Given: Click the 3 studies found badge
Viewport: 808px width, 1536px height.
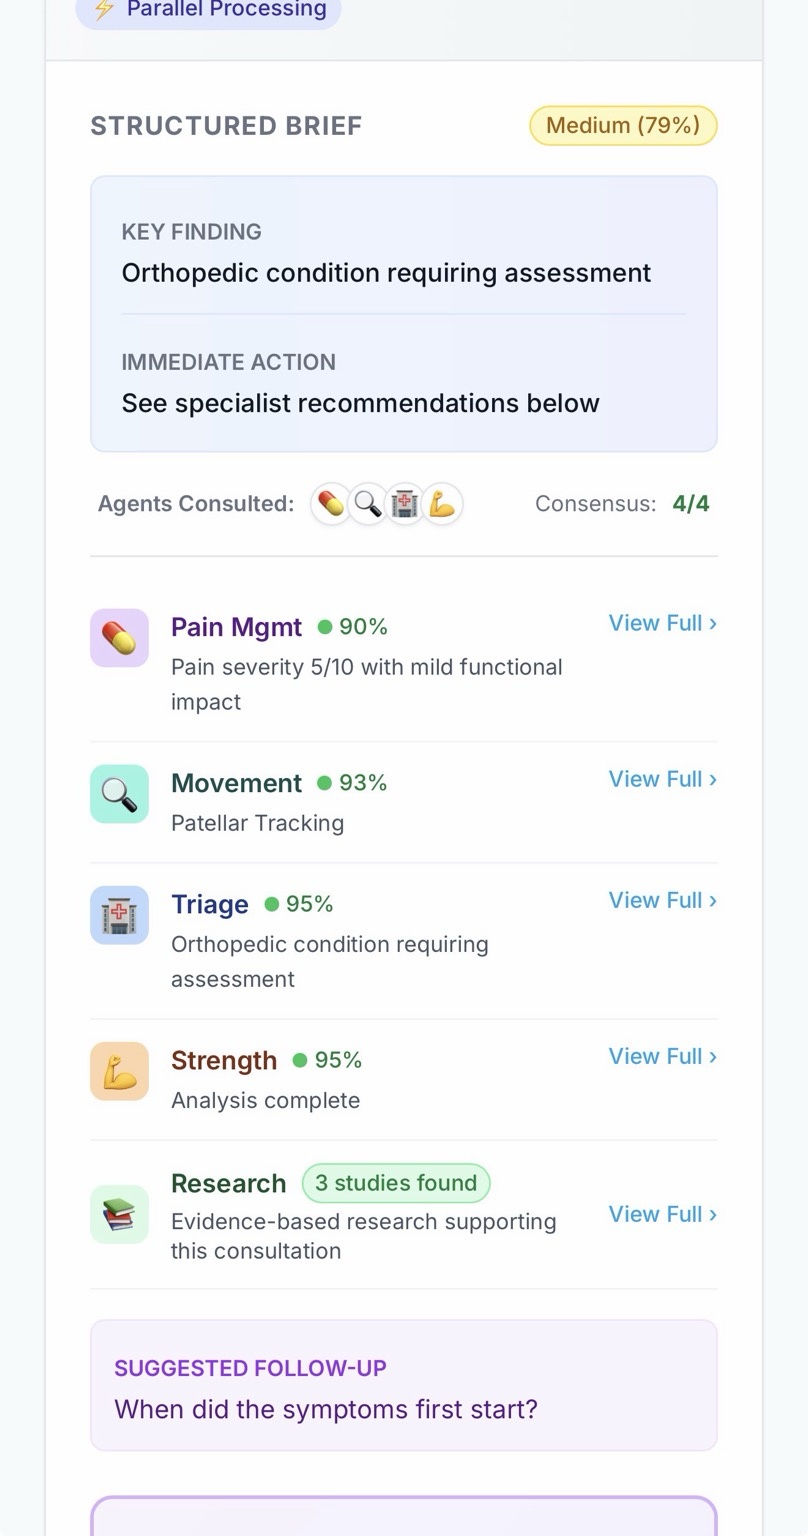Looking at the screenshot, I should [396, 1183].
